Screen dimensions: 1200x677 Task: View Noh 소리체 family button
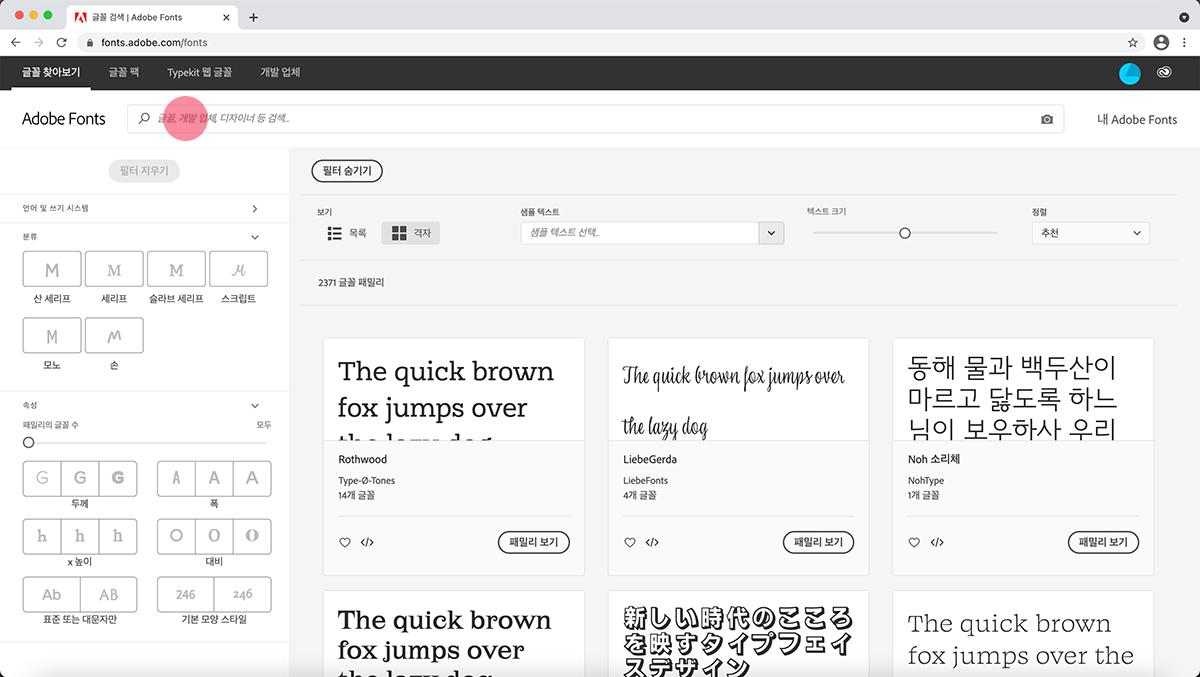point(1103,543)
